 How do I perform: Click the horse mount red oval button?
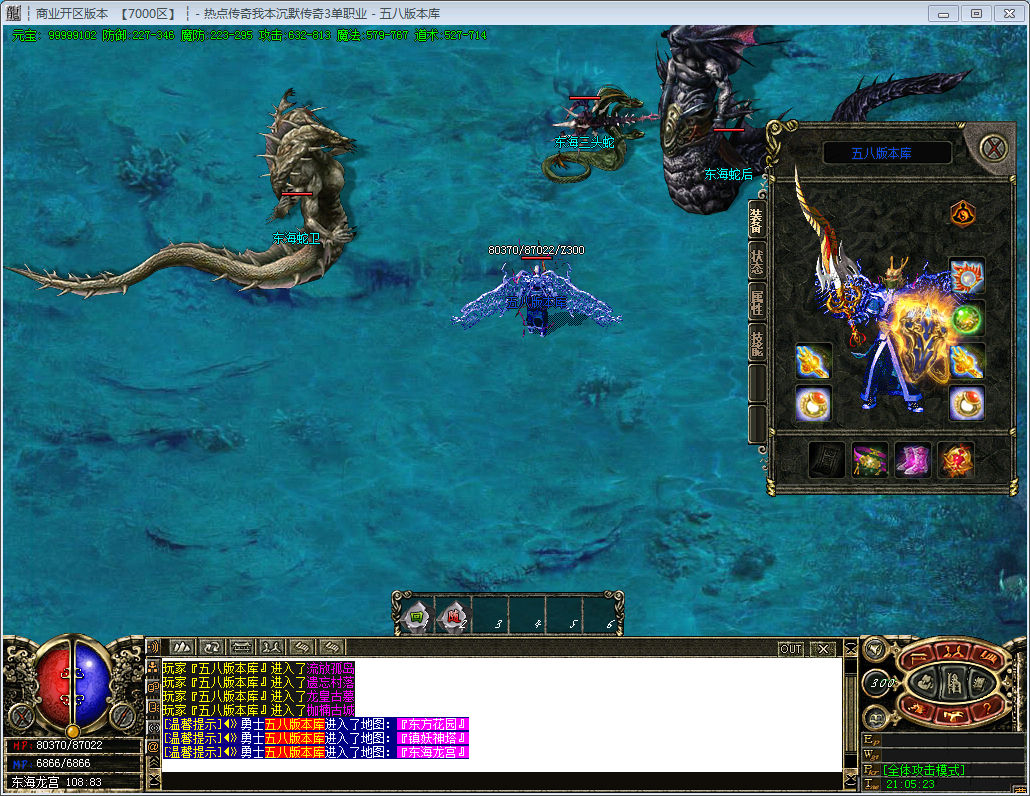(x=953, y=717)
